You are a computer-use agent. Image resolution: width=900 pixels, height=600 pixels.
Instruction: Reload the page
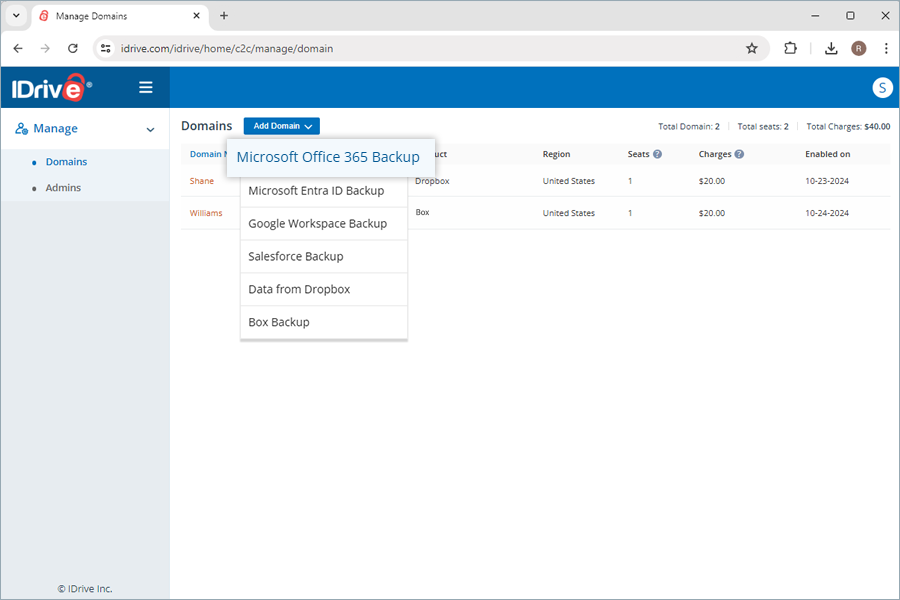pos(73,49)
